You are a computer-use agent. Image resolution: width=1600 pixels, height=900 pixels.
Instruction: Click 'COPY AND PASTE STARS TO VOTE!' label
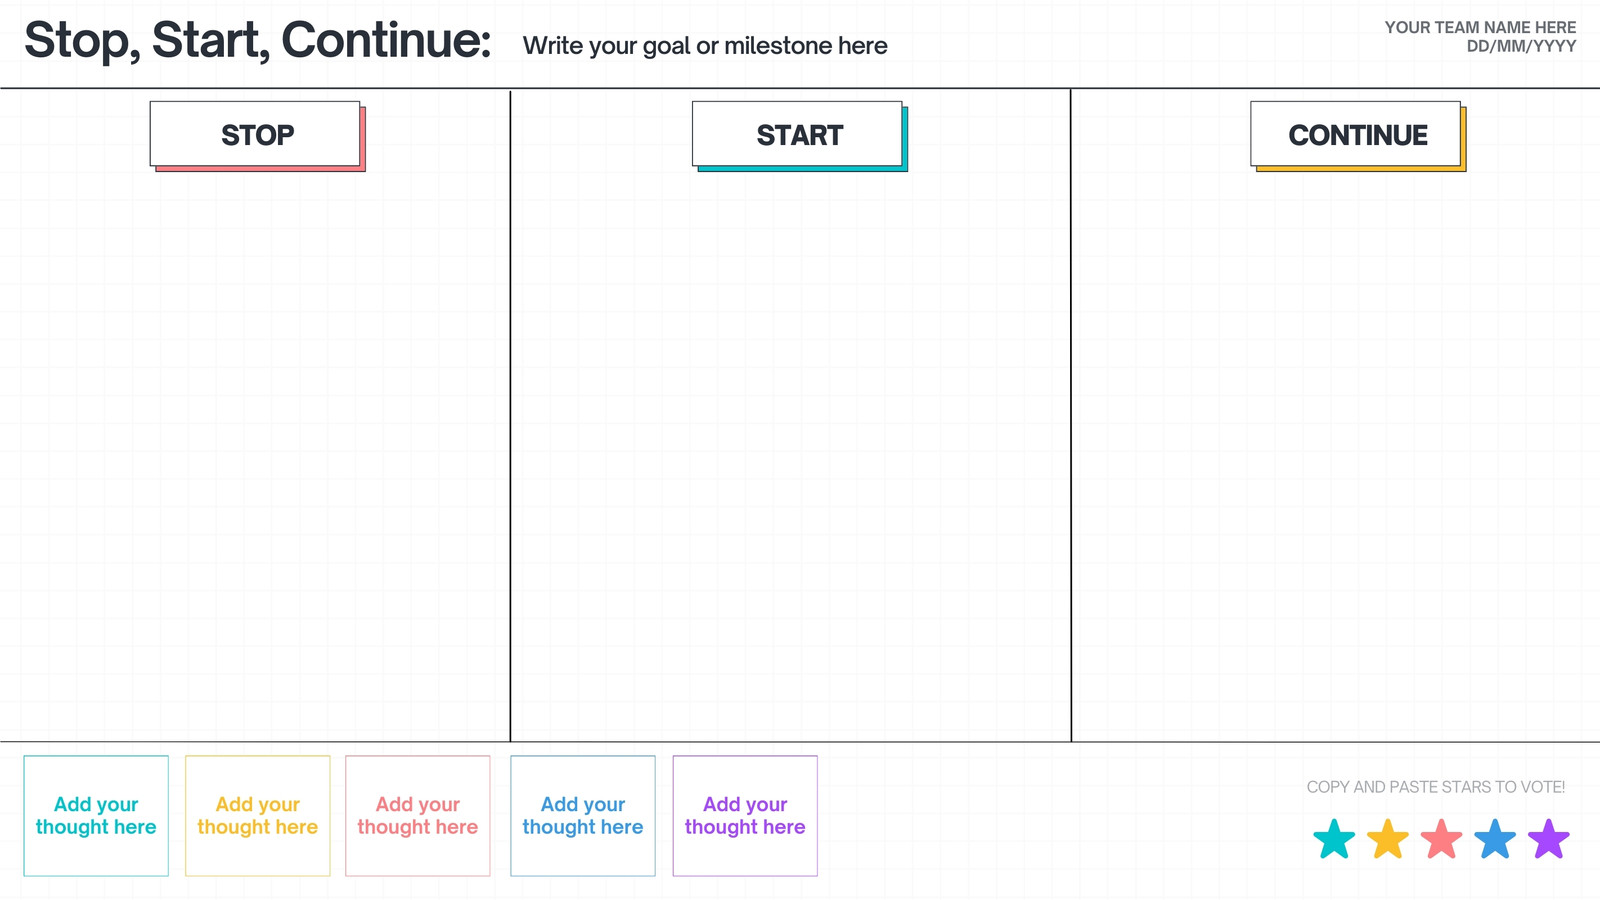pos(1436,787)
